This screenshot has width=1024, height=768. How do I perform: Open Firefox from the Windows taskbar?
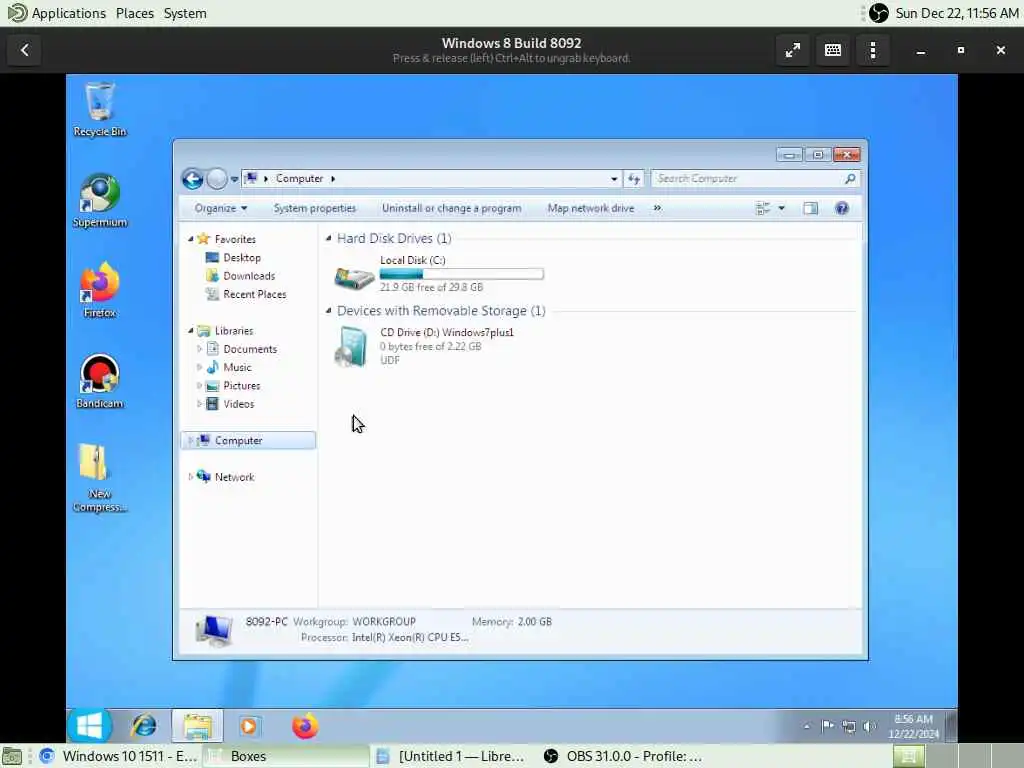tap(304, 726)
